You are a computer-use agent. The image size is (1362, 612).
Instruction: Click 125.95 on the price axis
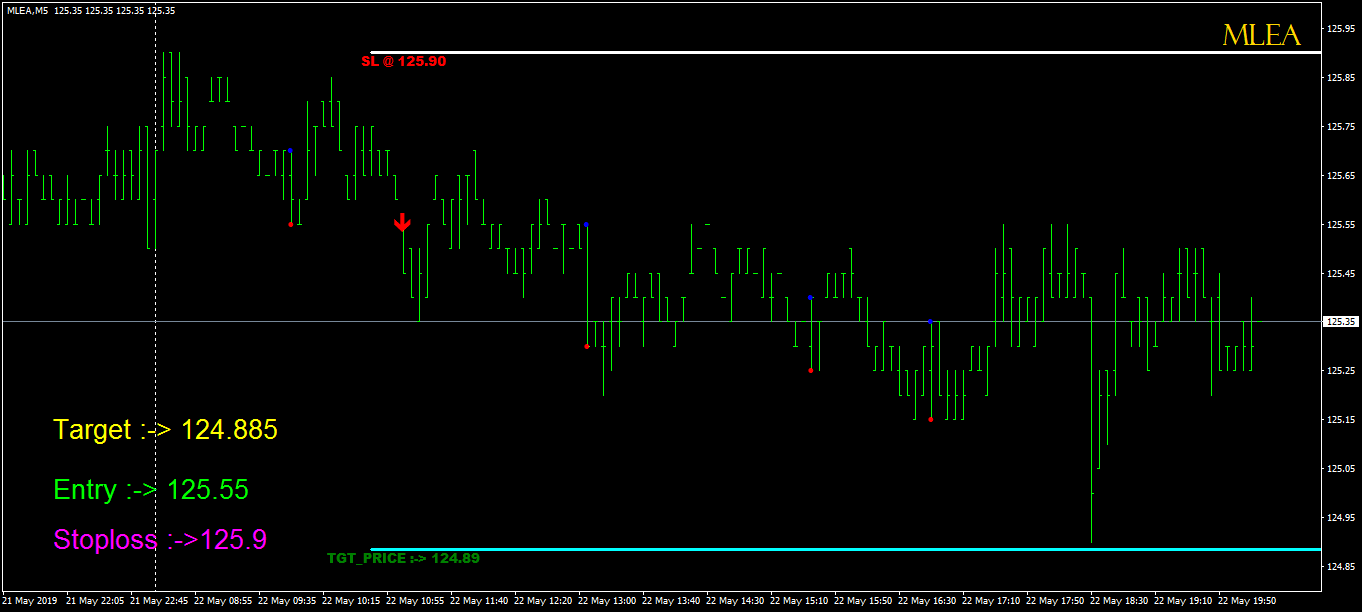click(1341, 28)
